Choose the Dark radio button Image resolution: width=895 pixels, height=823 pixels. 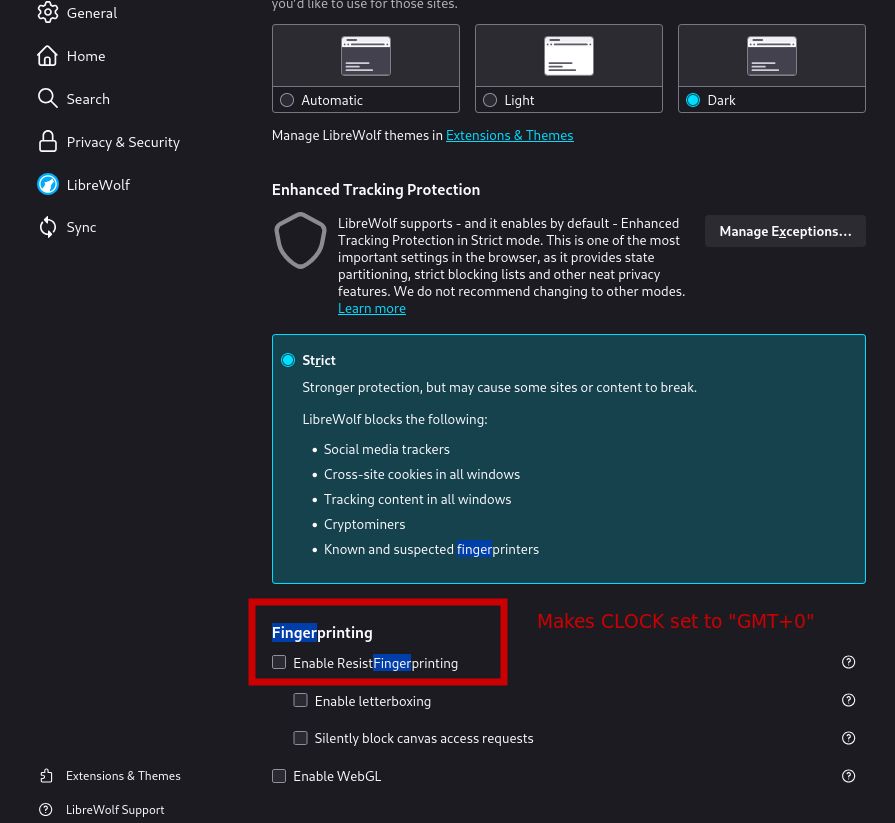(x=693, y=100)
